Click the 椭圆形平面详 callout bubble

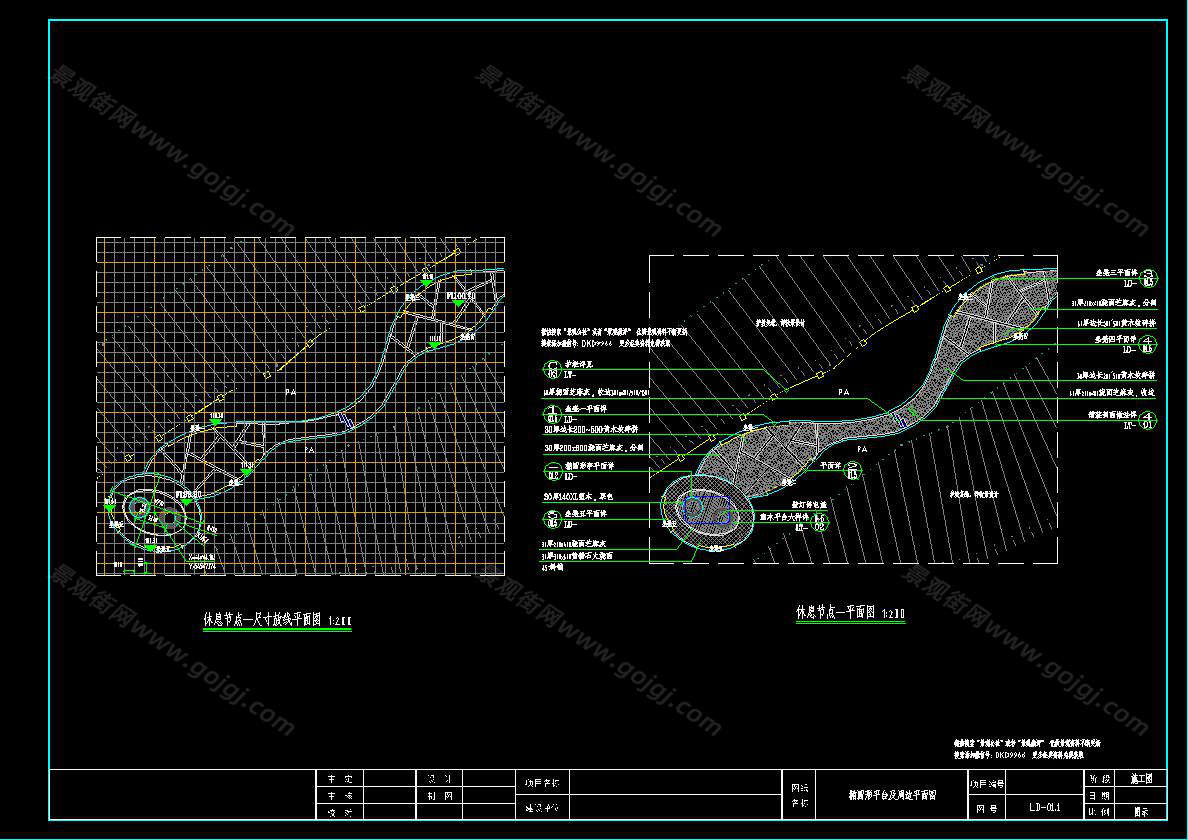[x=550, y=471]
